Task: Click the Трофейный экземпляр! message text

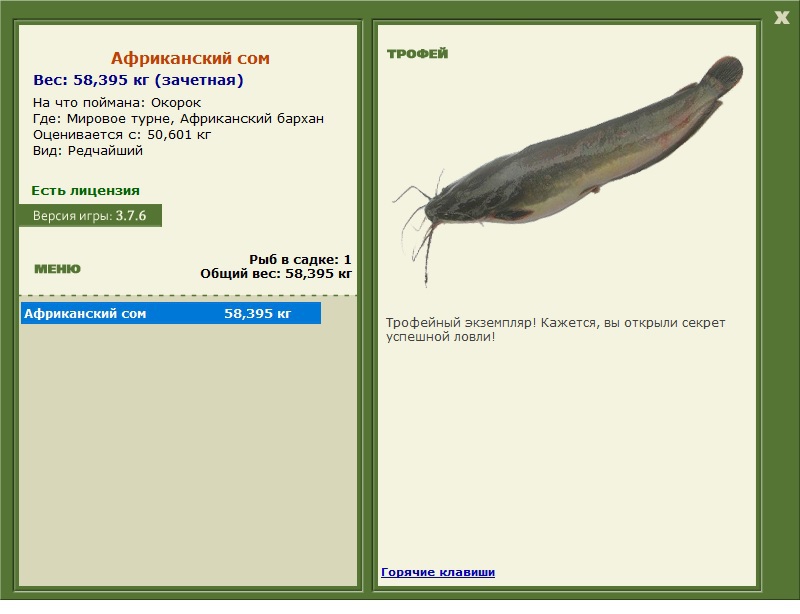Action: [x=555, y=330]
